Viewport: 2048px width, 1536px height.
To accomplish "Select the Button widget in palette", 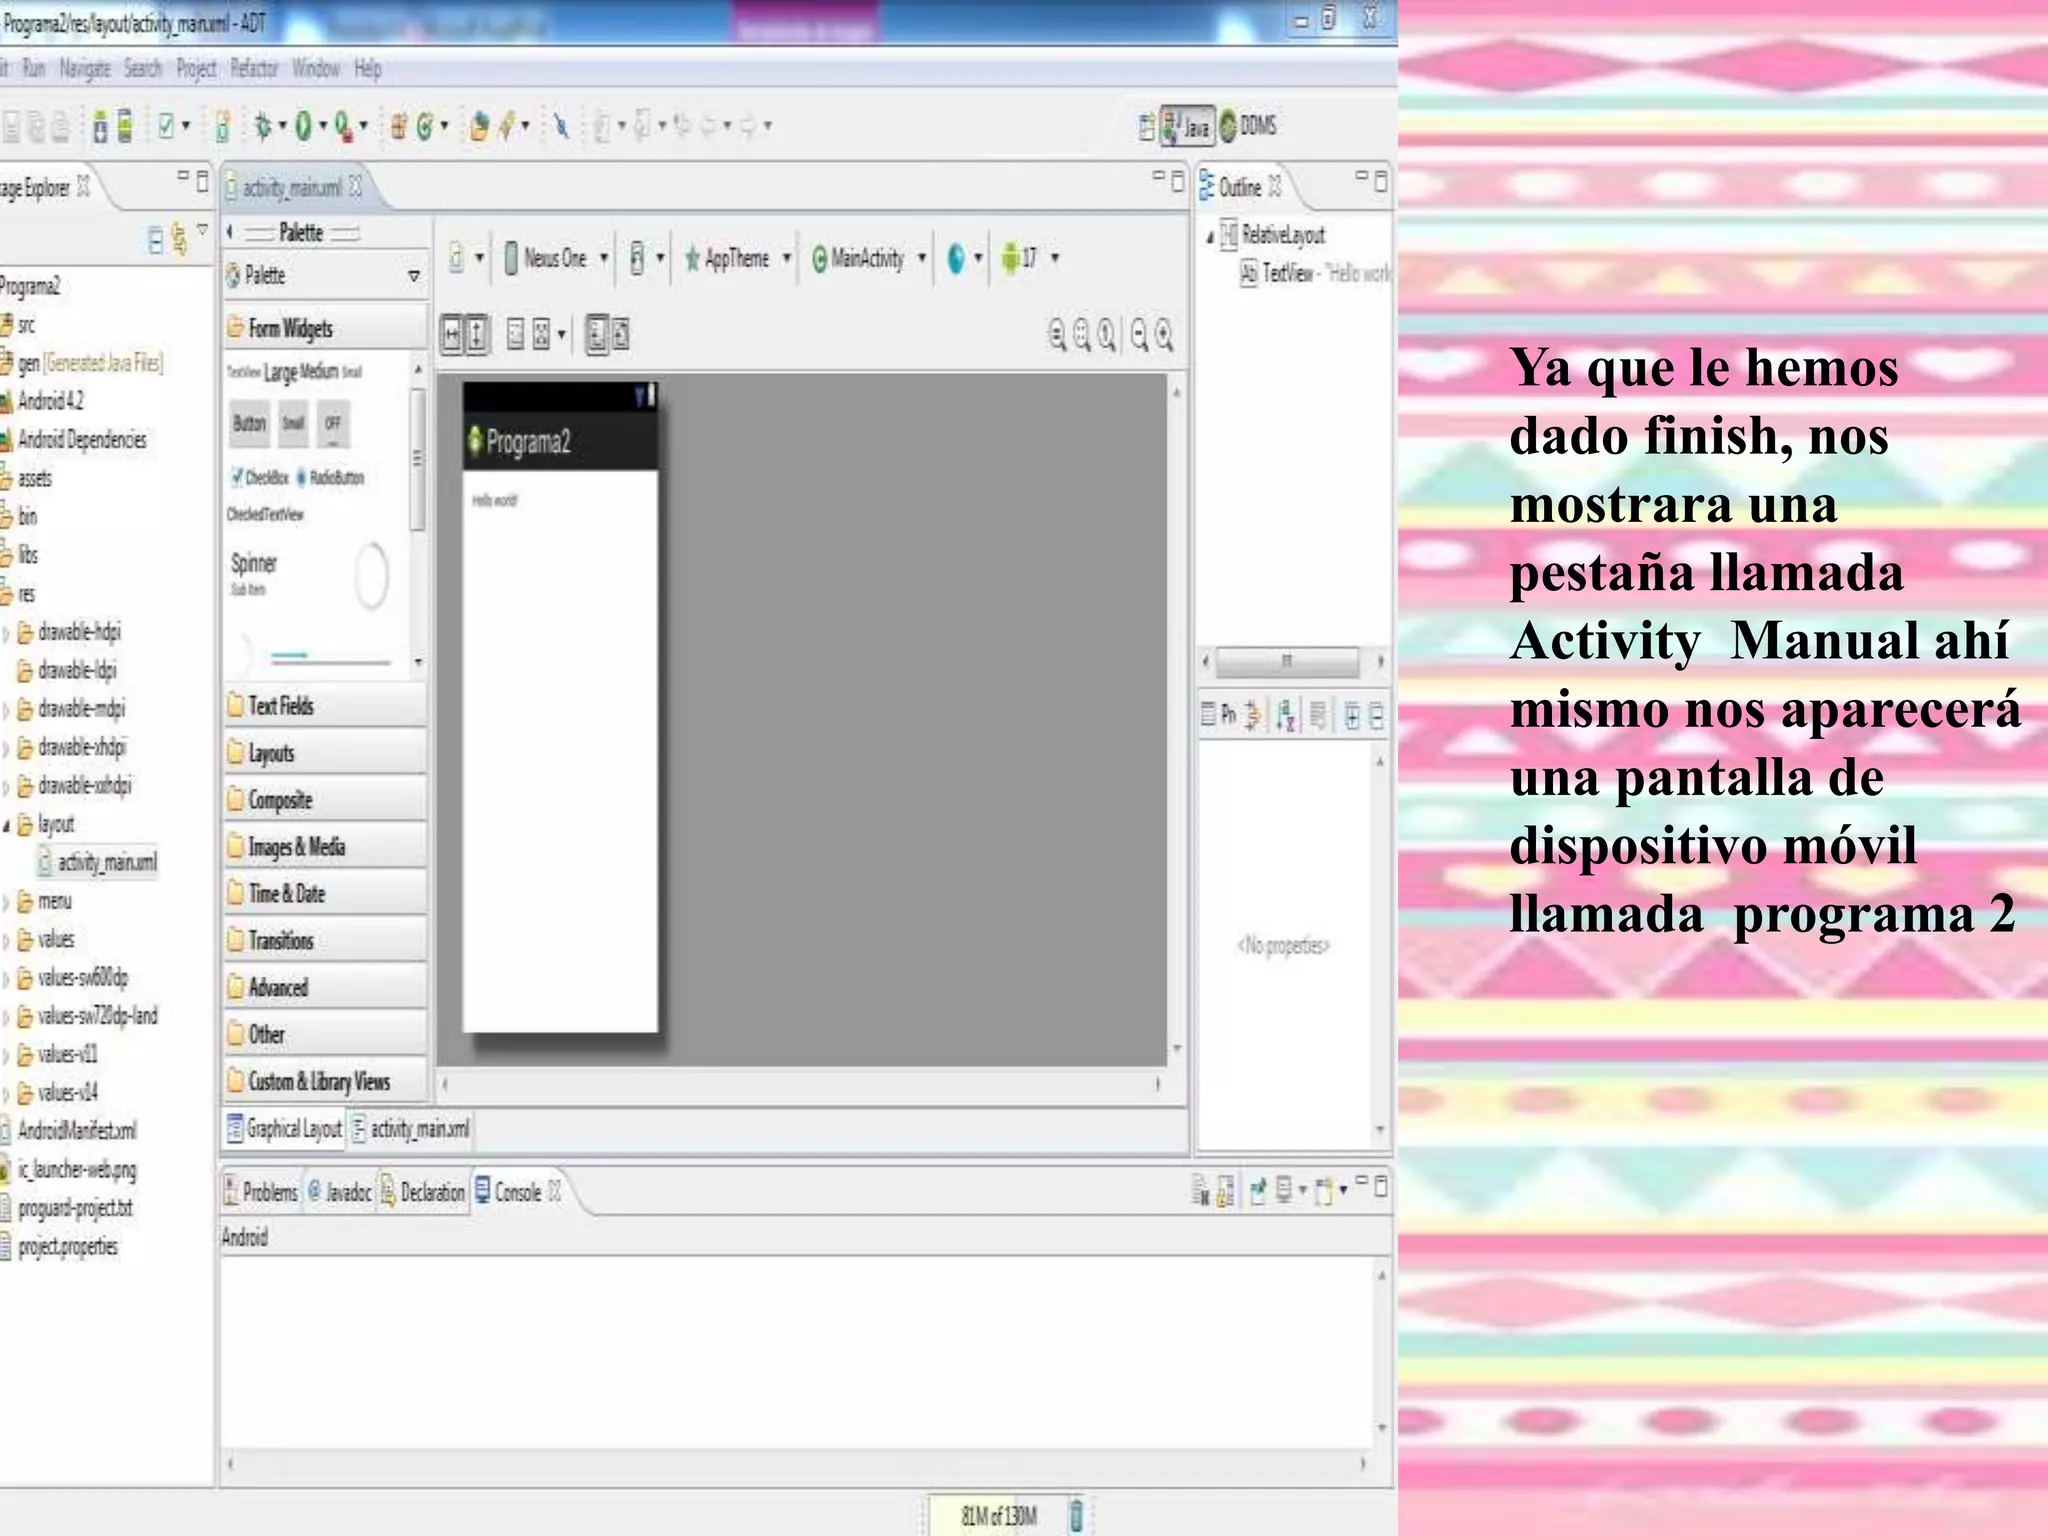I will point(250,424).
